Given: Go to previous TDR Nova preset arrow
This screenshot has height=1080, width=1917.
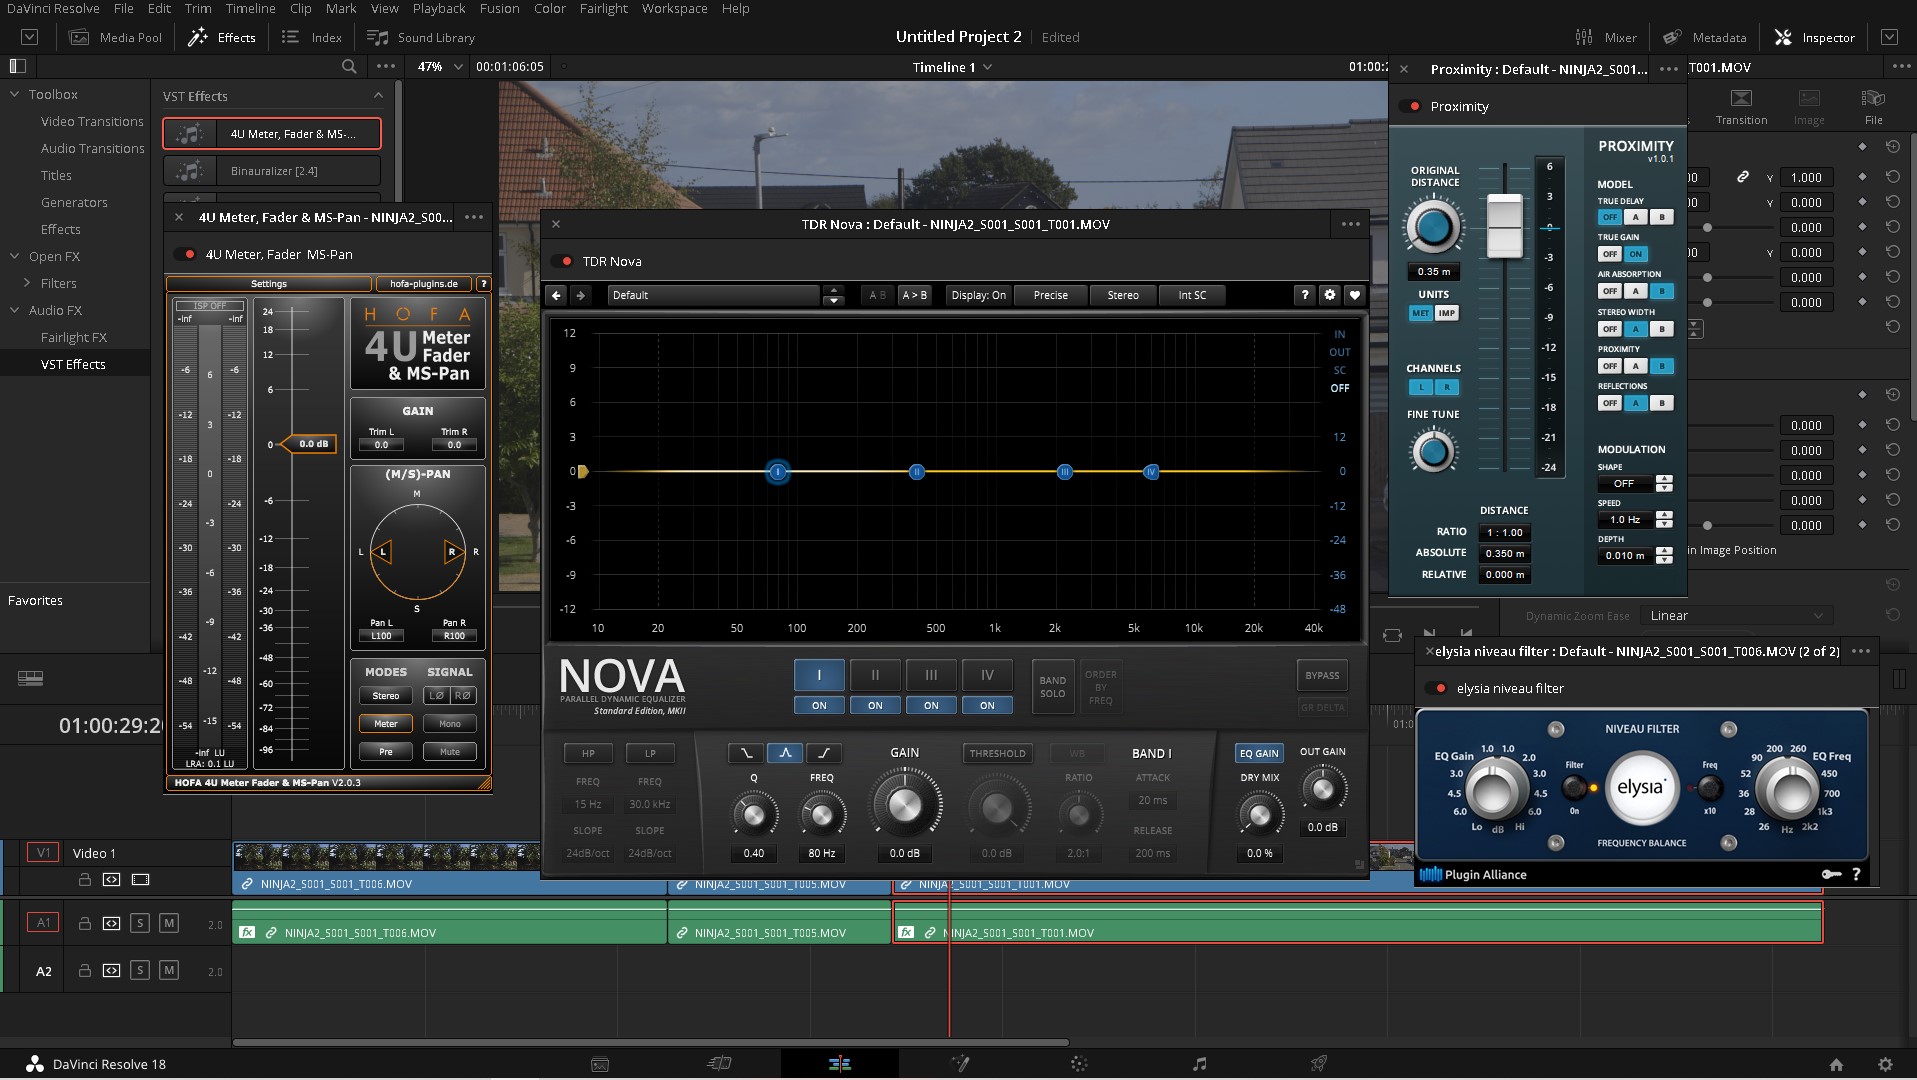Looking at the screenshot, I should [556, 295].
